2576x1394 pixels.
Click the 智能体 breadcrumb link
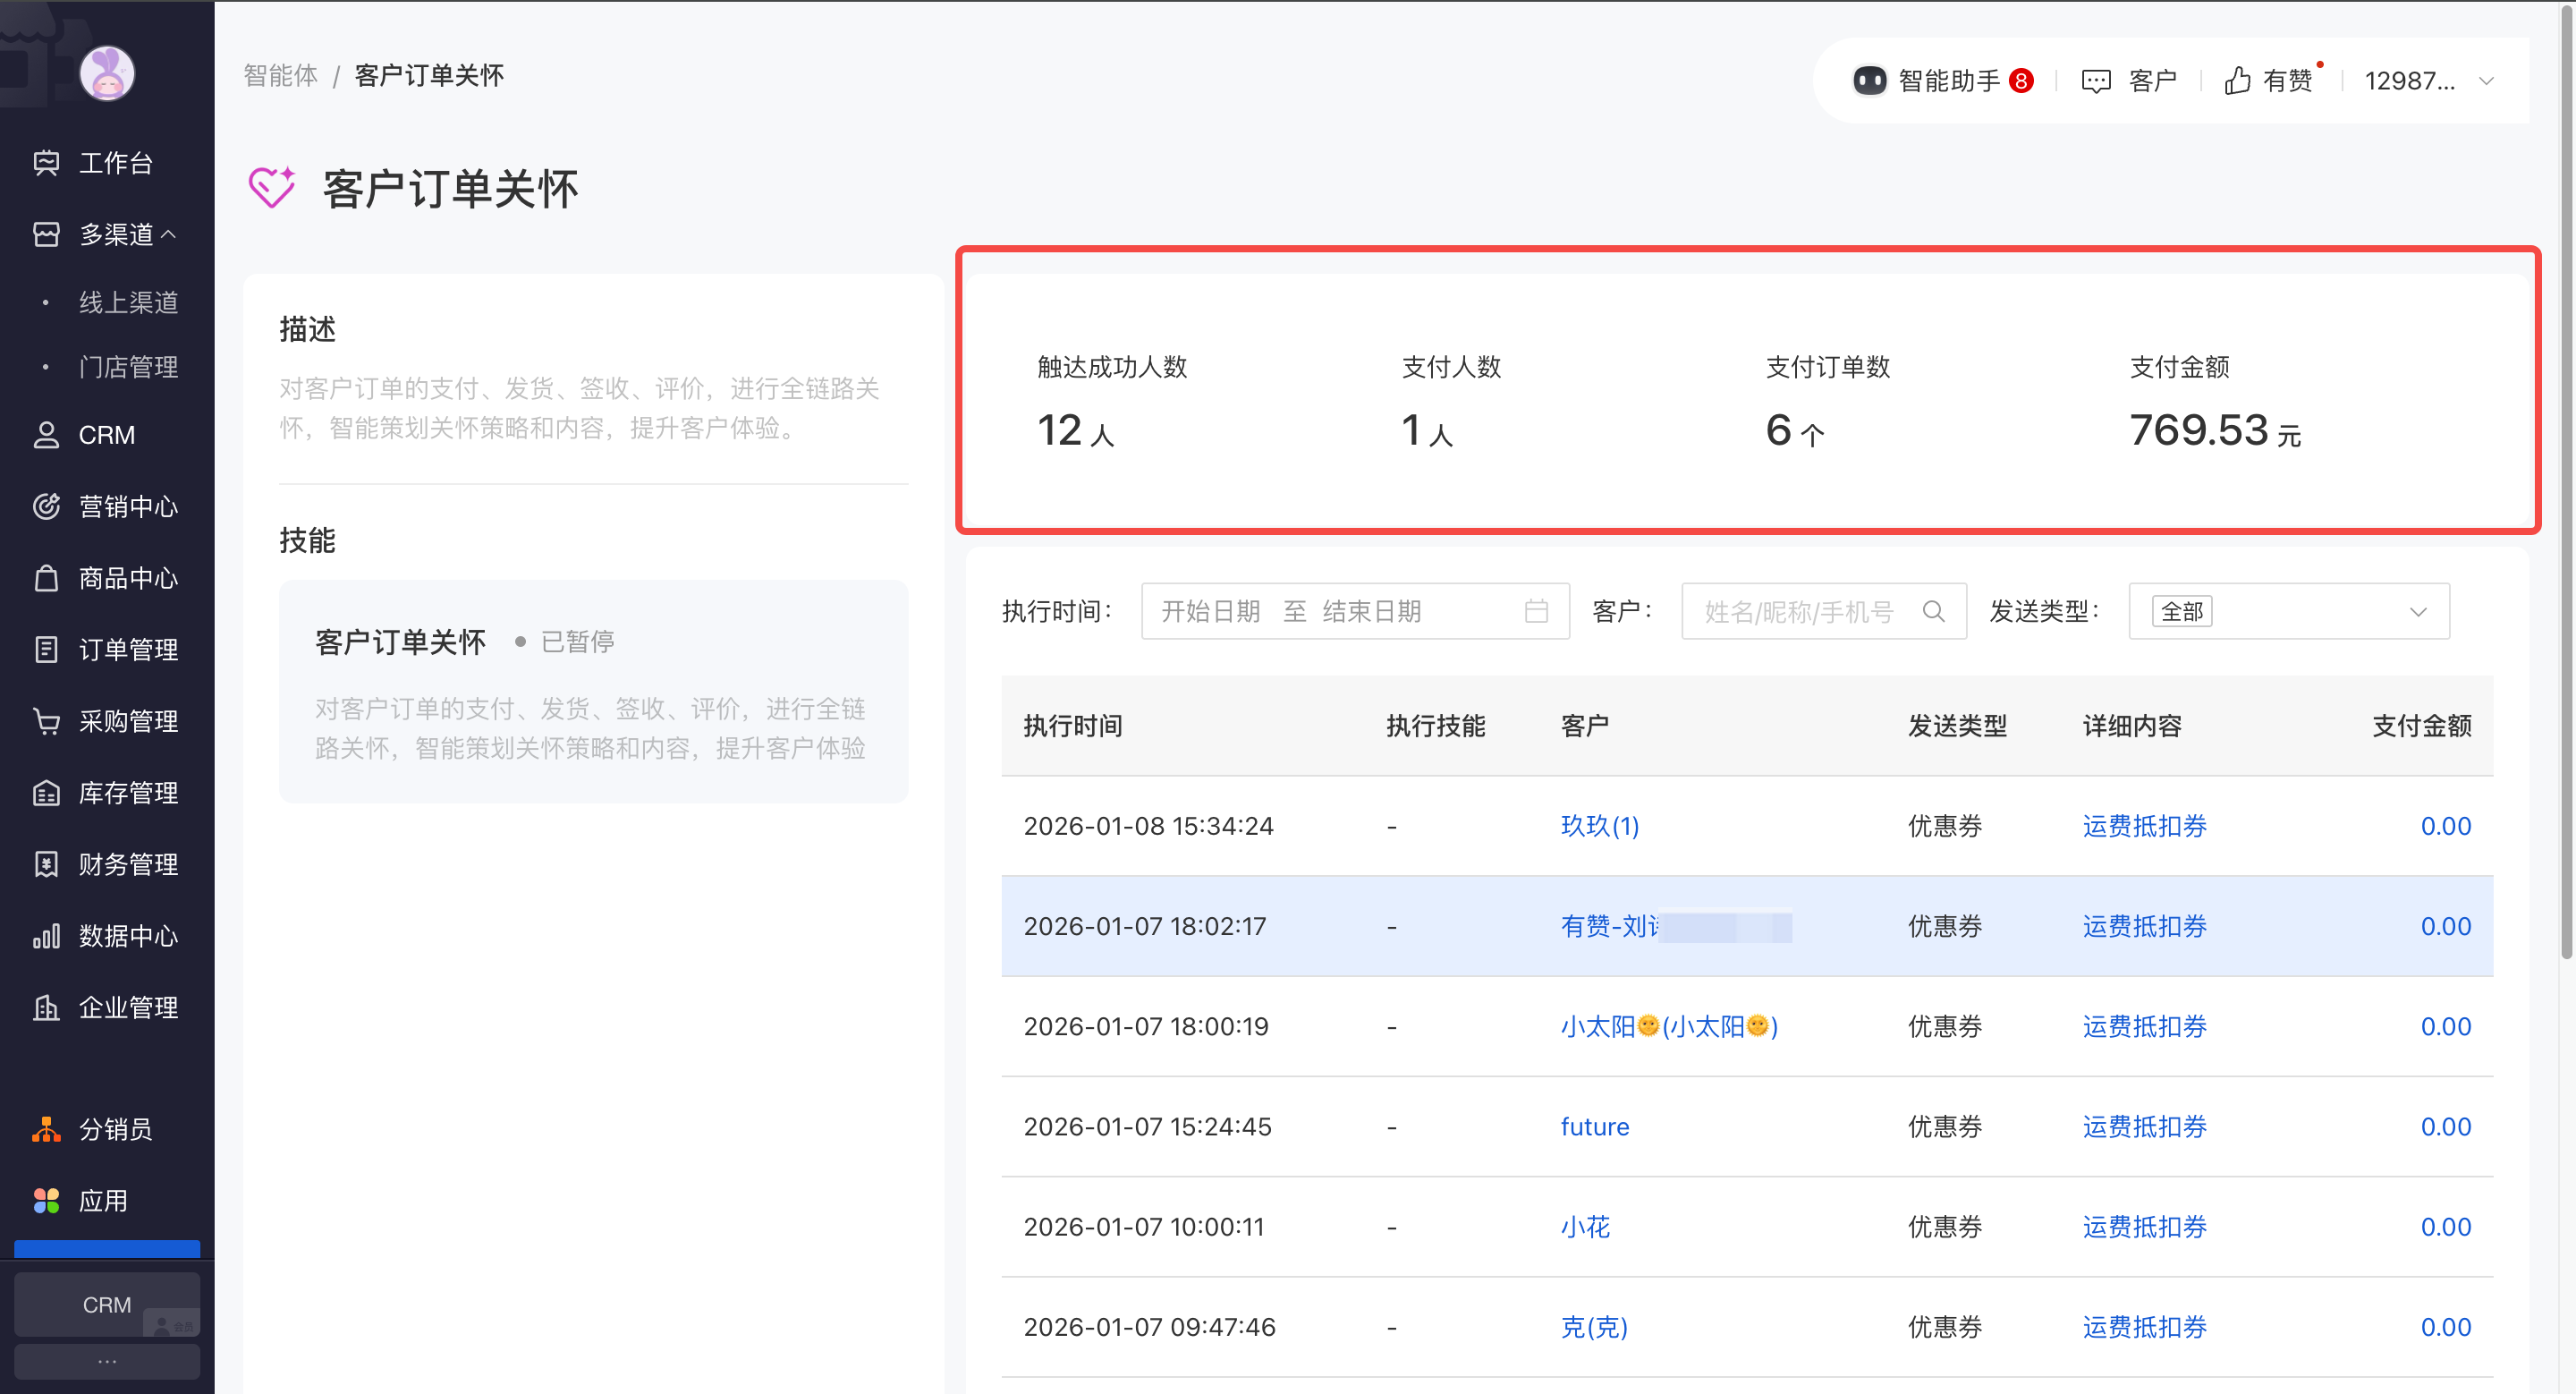click(280, 76)
